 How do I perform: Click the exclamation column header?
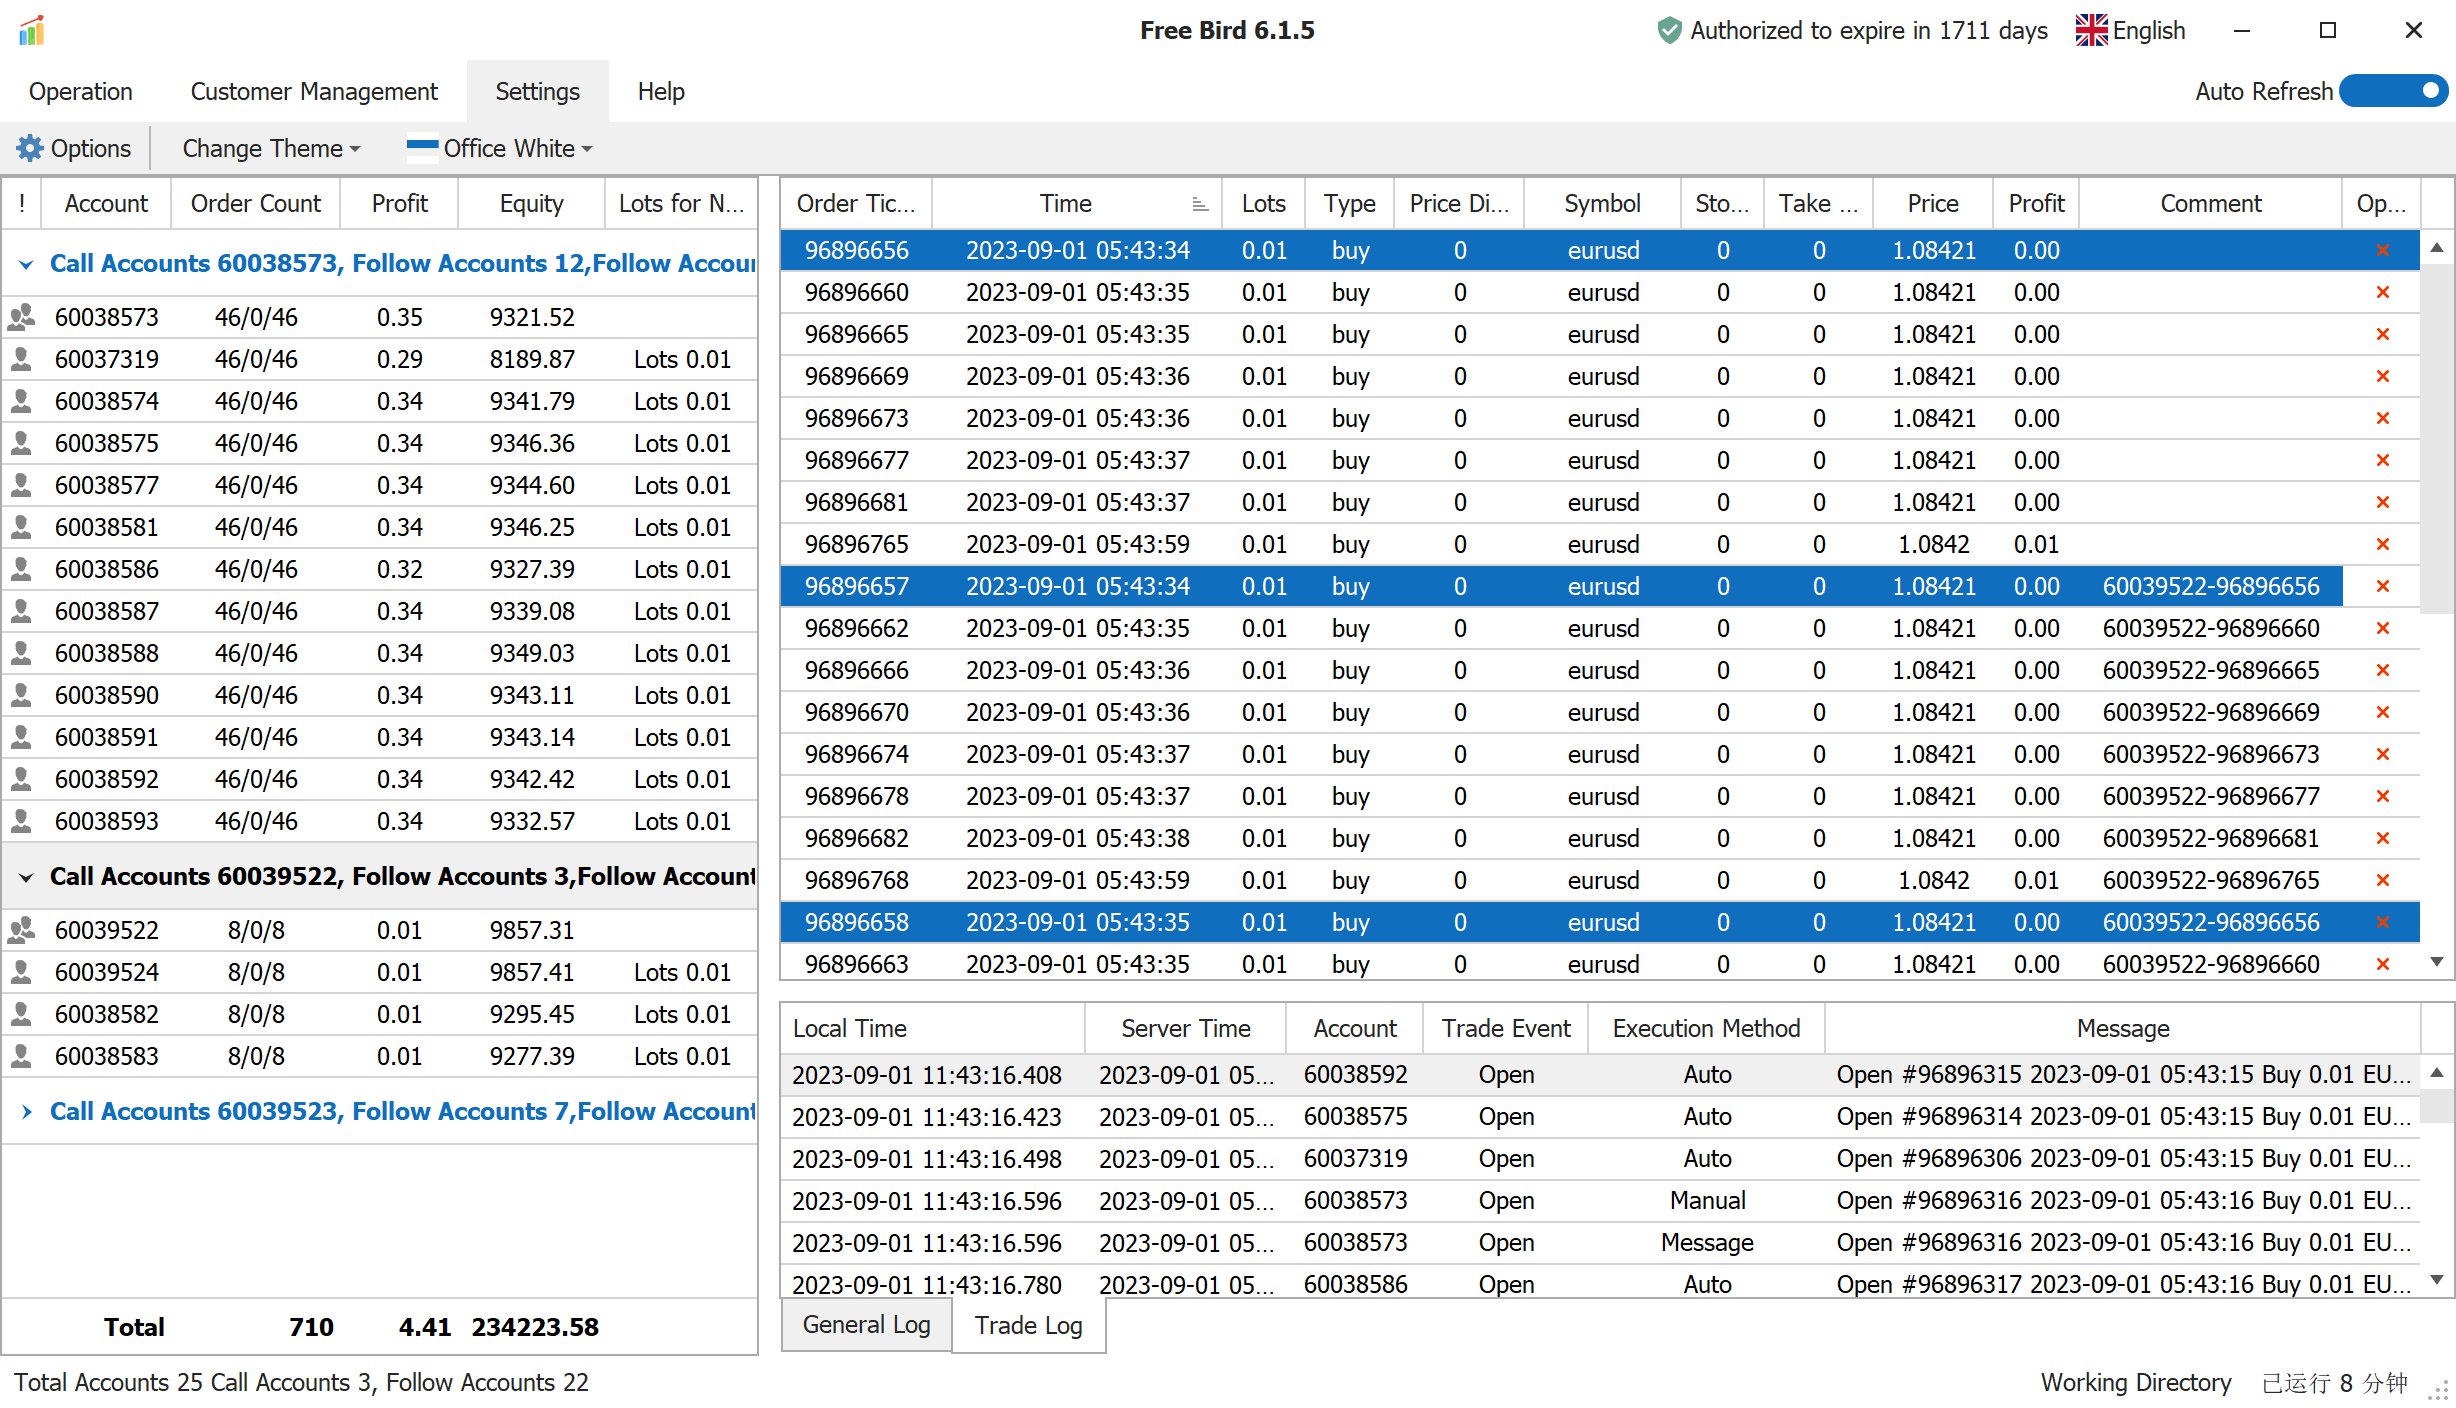click(x=22, y=203)
